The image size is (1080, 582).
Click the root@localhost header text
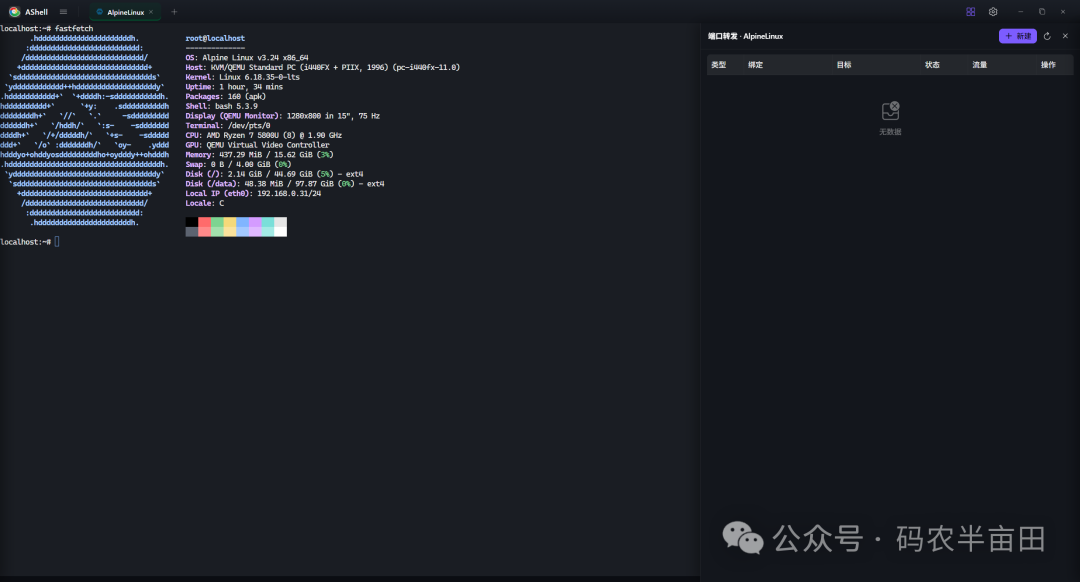pos(215,39)
